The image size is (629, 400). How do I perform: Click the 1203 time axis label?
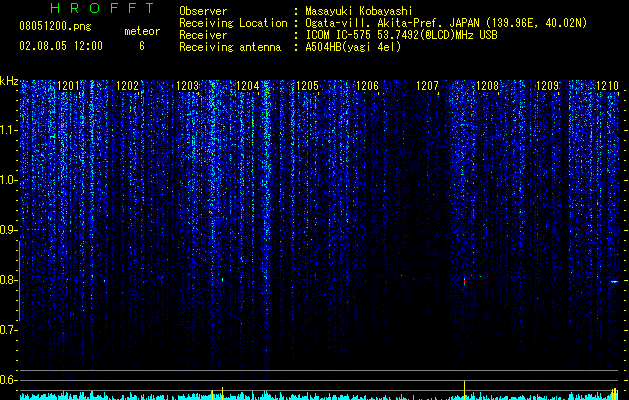[x=188, y=85]
